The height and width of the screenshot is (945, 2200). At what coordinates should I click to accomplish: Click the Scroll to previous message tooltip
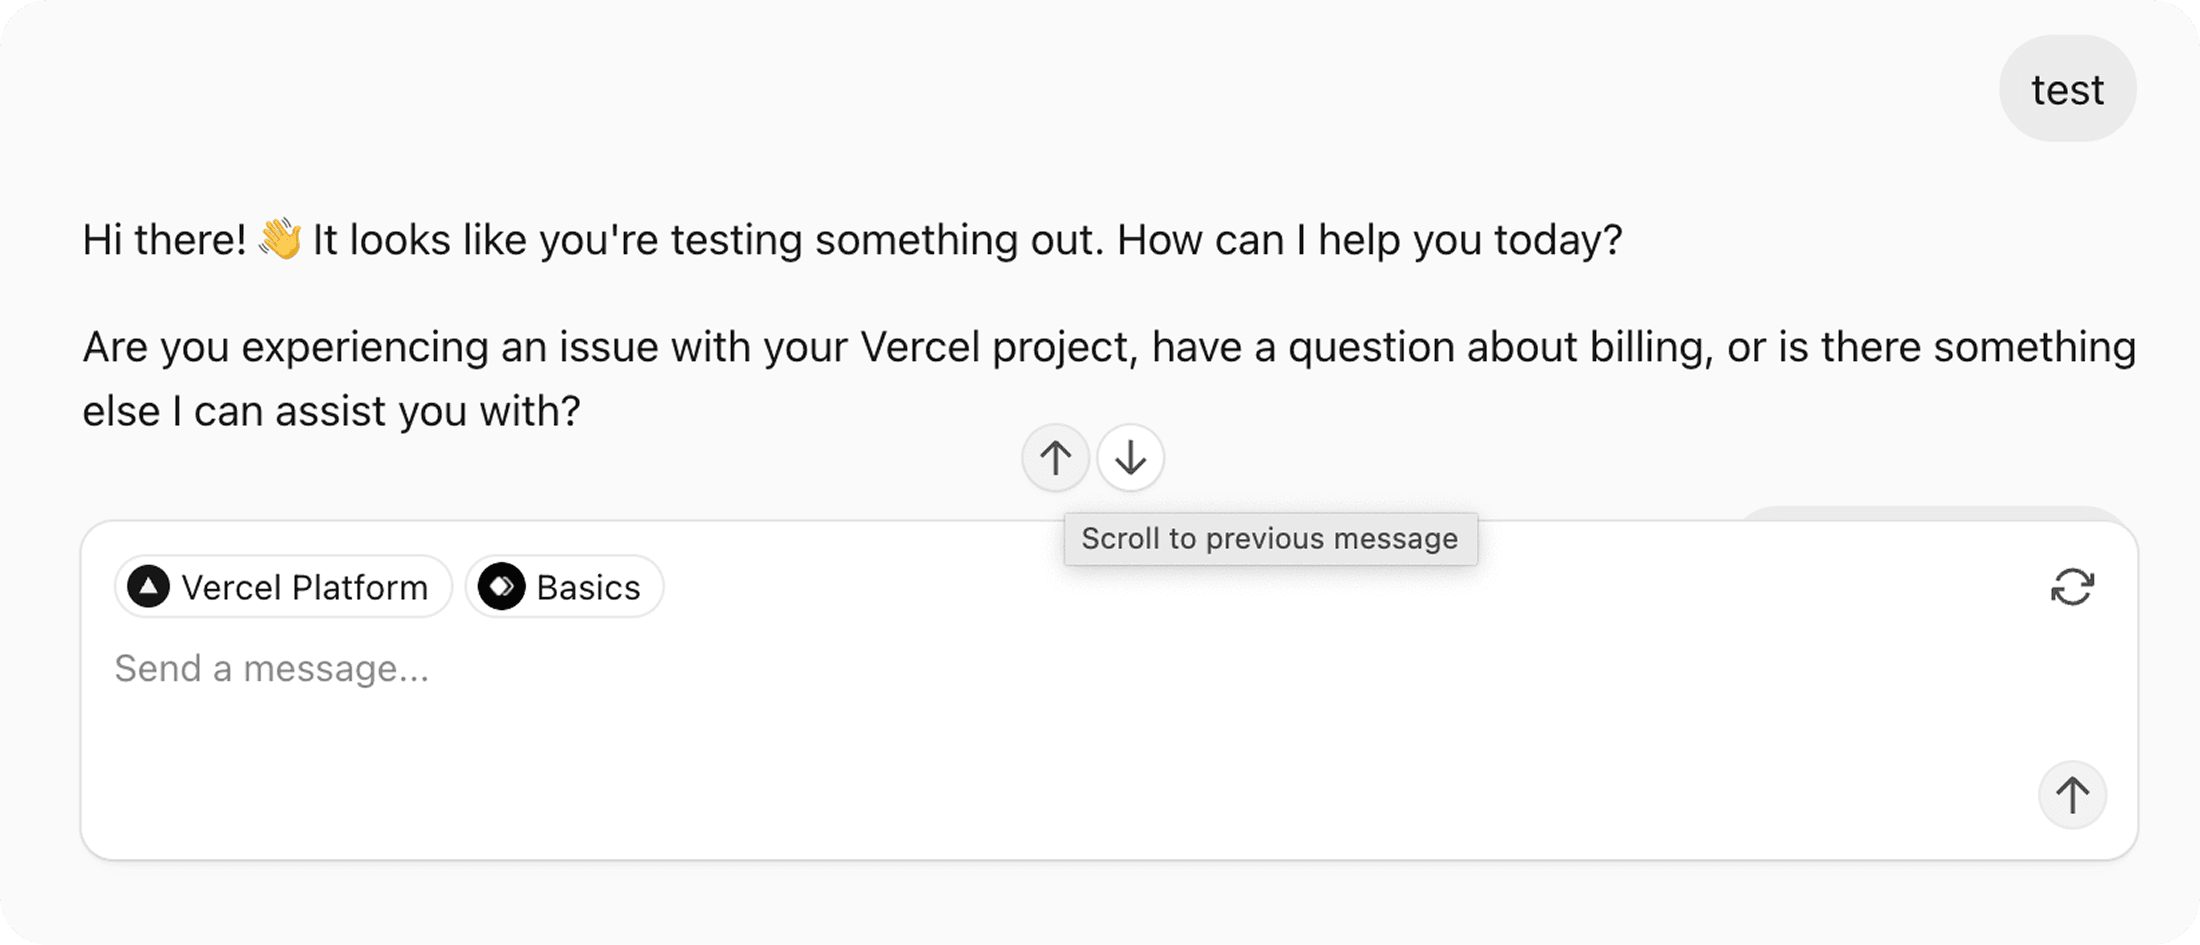(x=1270, y=538)
